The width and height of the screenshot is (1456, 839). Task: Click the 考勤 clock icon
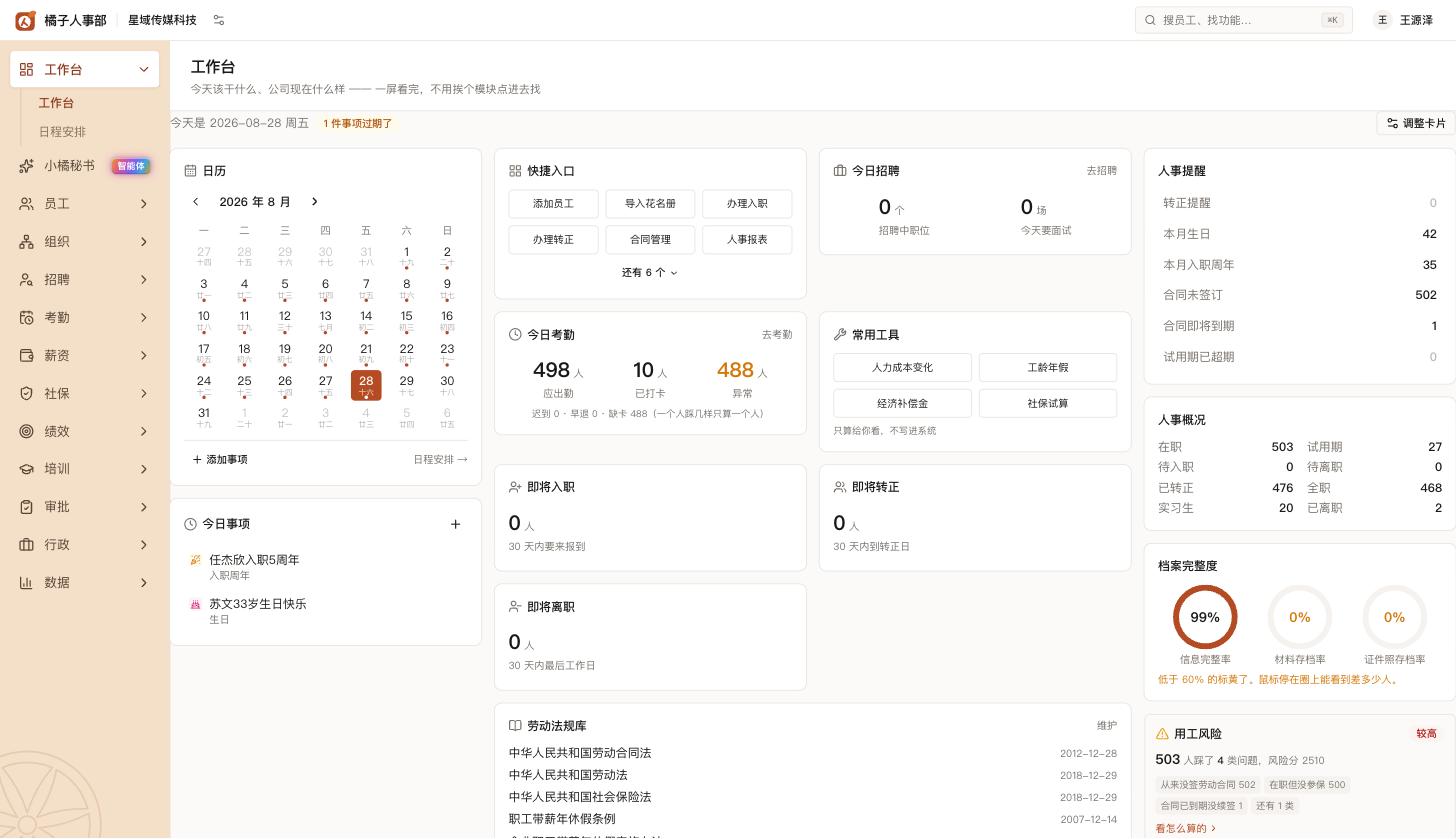click(27, 318)
